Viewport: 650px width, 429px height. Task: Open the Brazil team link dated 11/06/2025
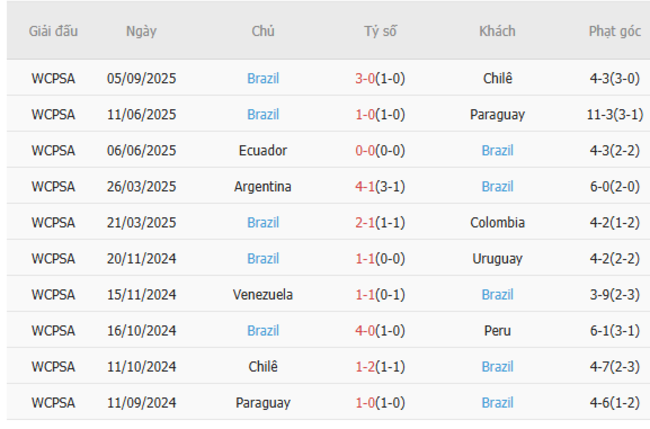point(263,114)
